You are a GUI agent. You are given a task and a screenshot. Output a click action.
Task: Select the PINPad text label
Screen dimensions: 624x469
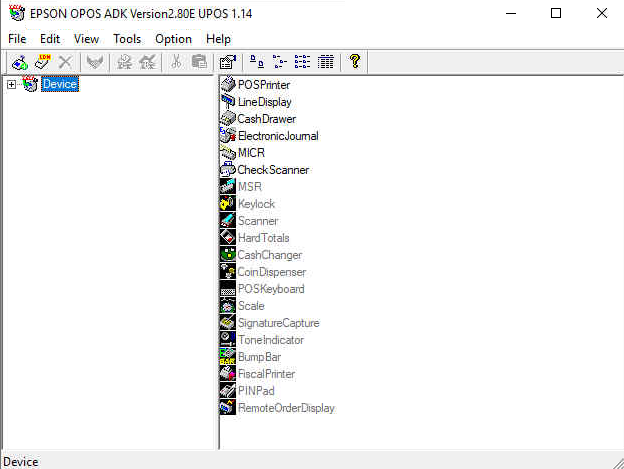point(256,391)
